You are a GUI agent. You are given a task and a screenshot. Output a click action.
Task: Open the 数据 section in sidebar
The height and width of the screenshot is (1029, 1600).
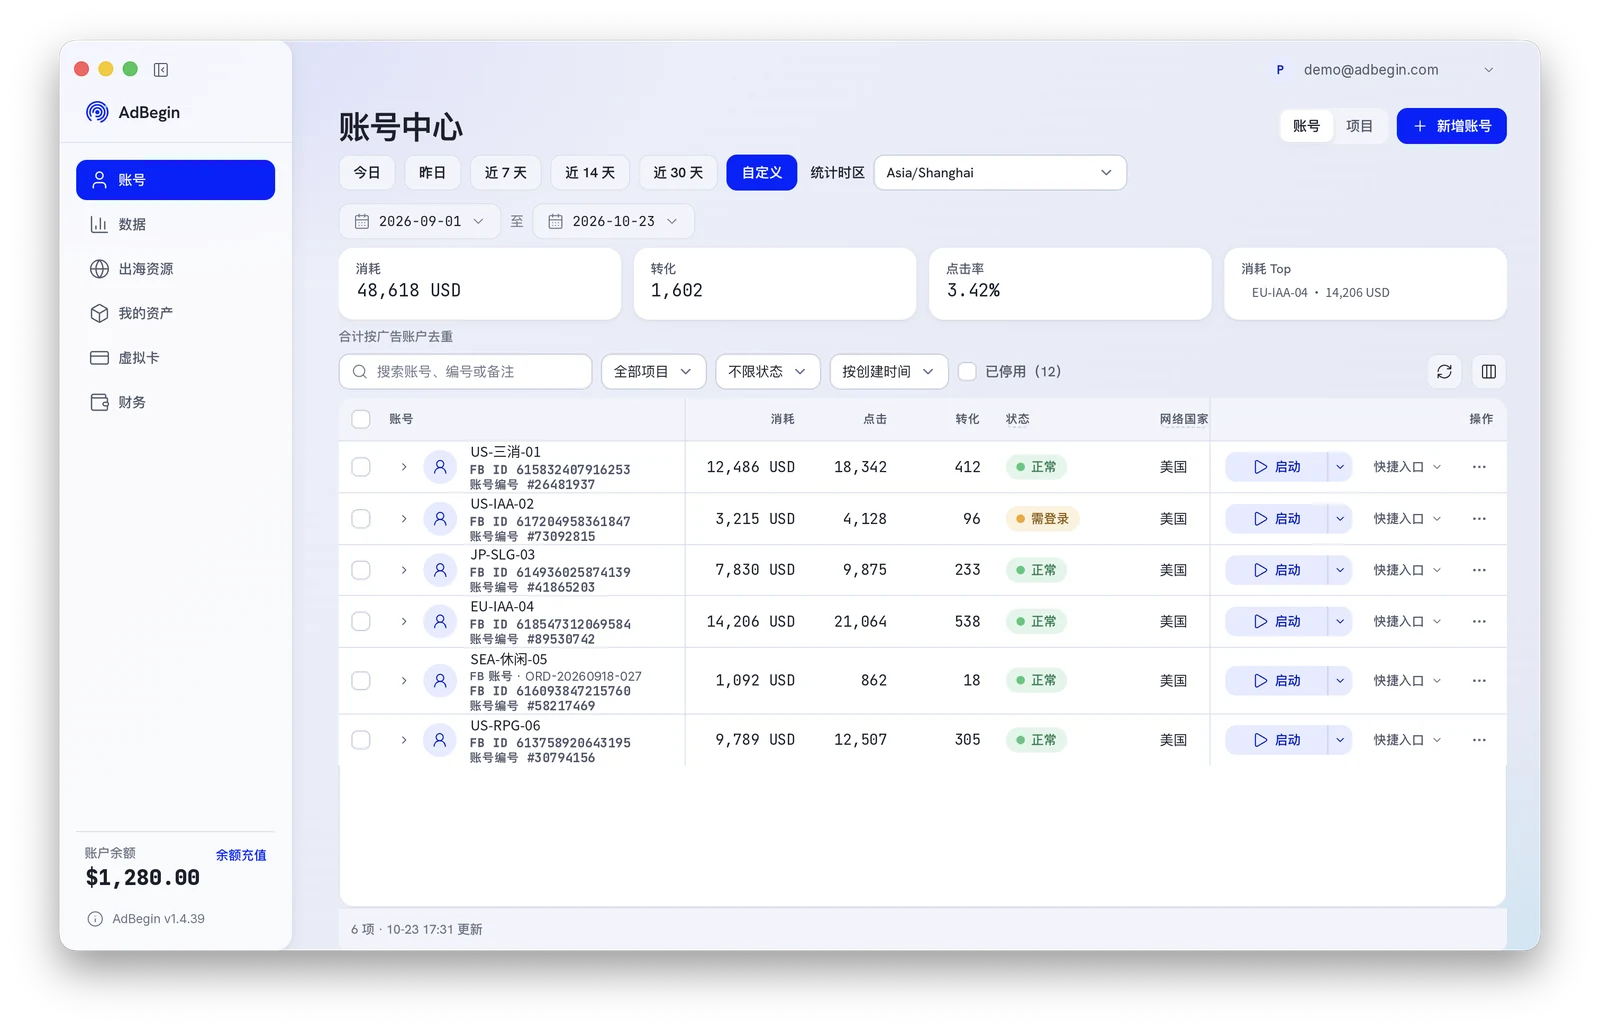[175, 224]
